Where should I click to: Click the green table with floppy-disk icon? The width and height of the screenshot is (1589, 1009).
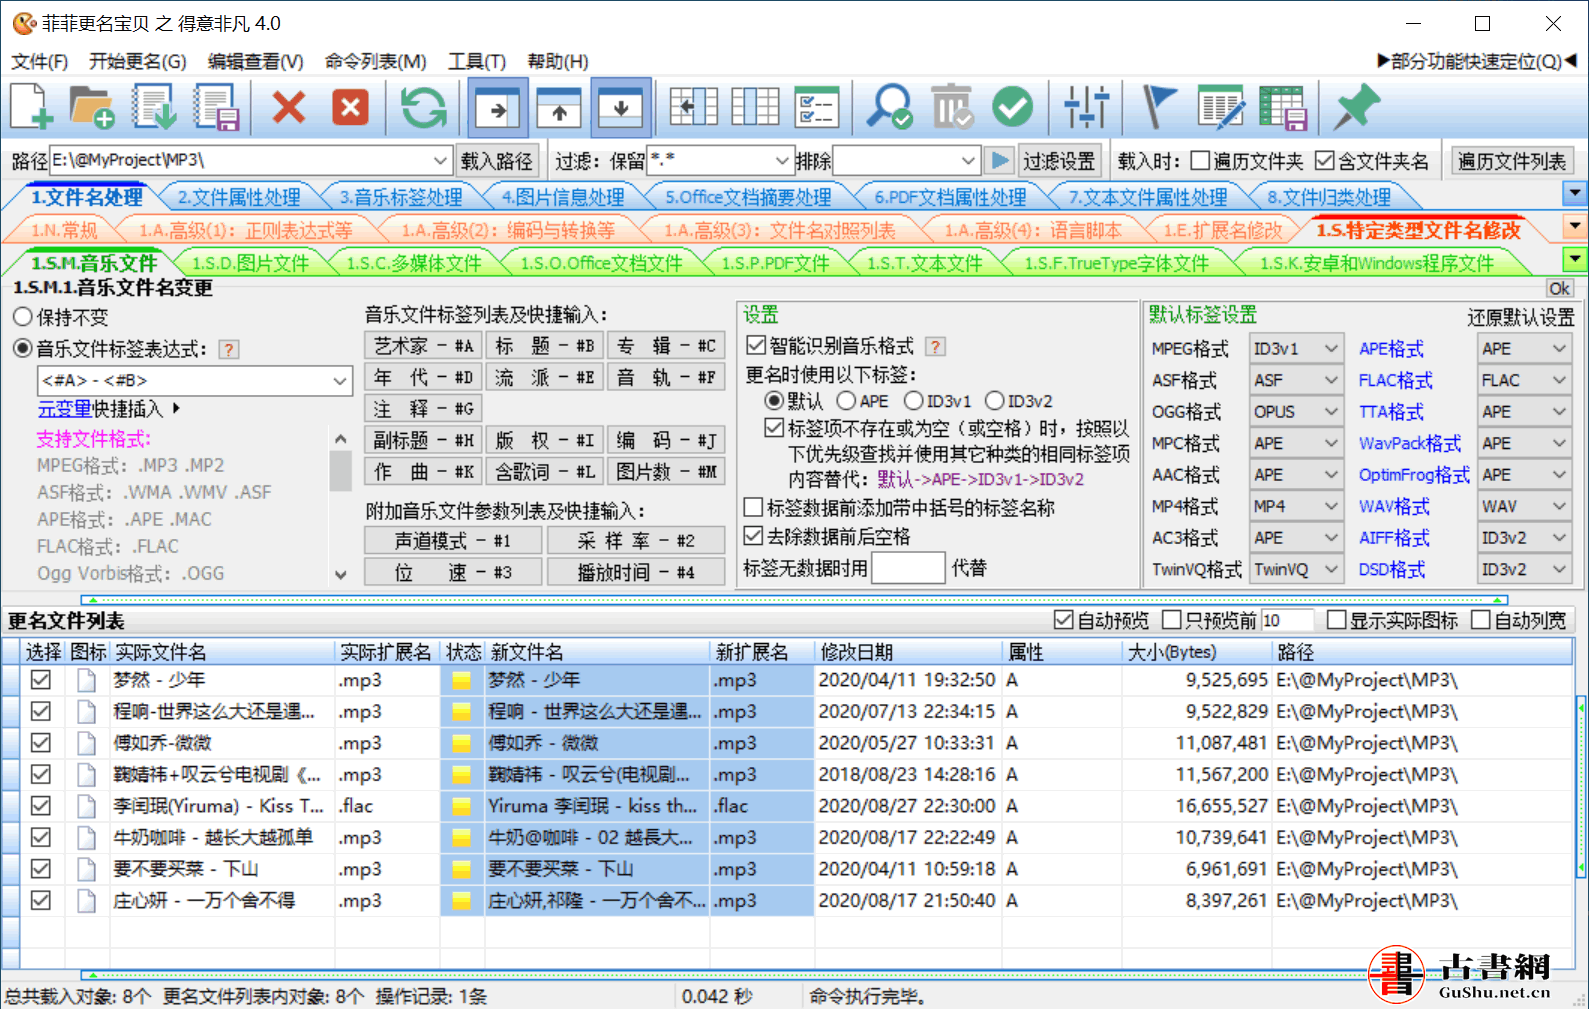1283,107
